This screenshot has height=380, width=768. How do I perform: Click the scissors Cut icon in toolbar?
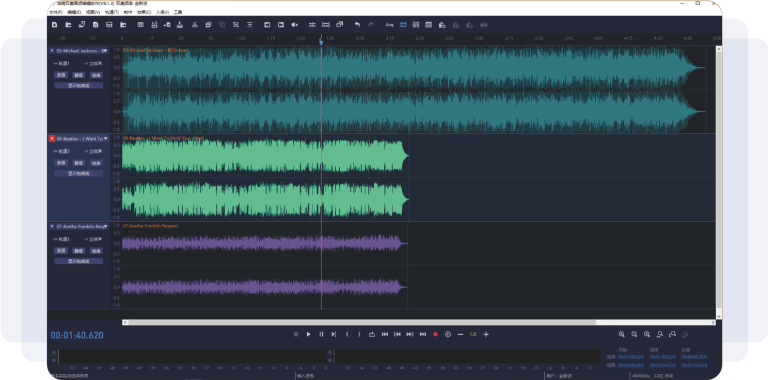pyautogui.click(x=194, y=24)
